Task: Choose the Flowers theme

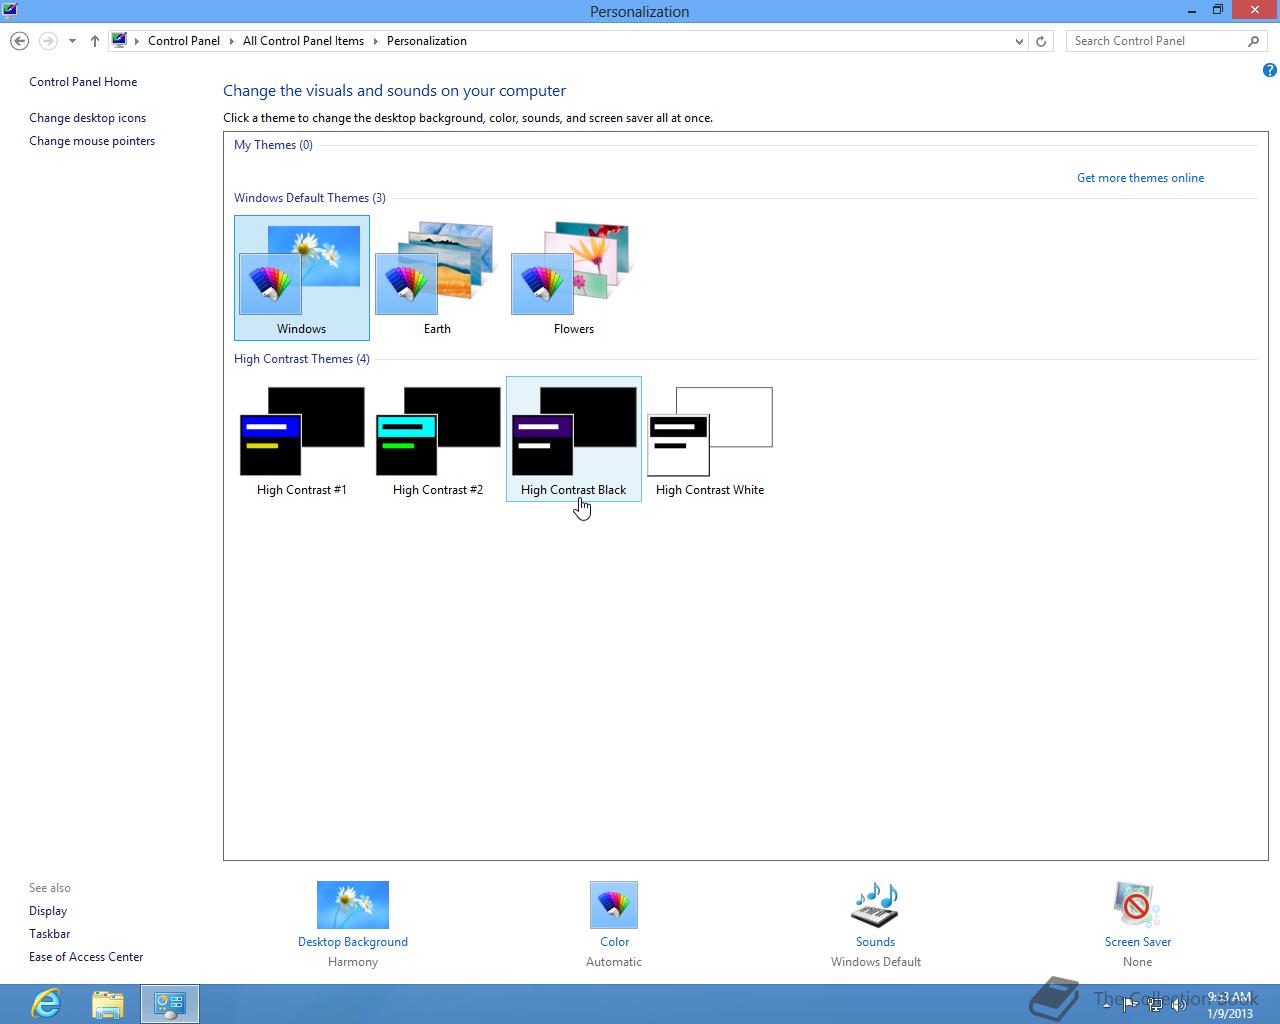Action: tap(573, 278)
